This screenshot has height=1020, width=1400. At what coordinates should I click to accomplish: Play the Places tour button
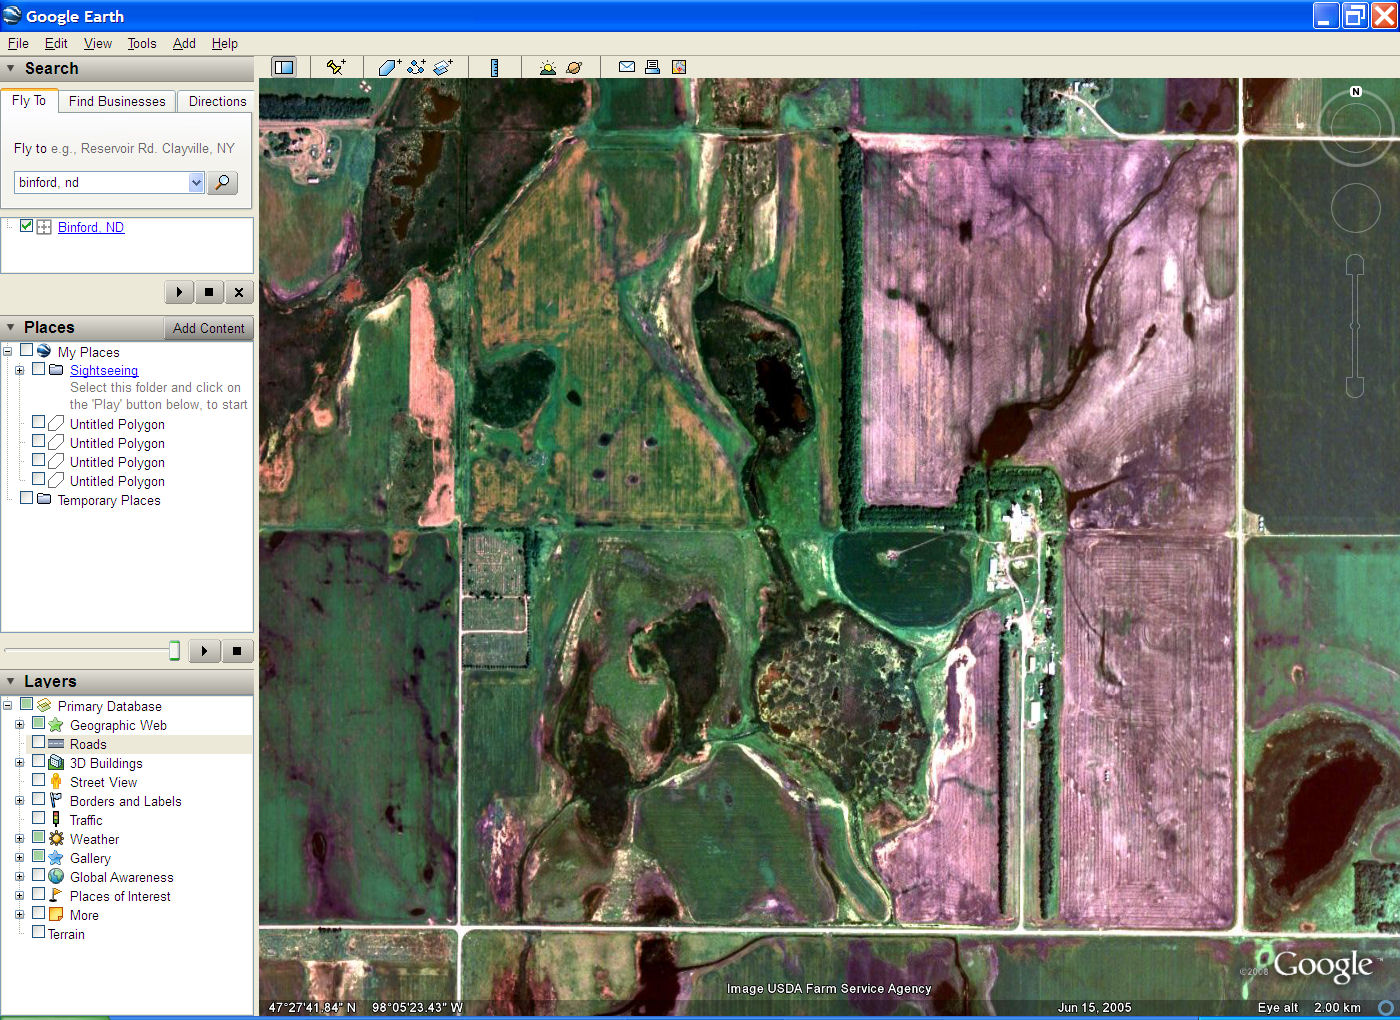[205, 651]
